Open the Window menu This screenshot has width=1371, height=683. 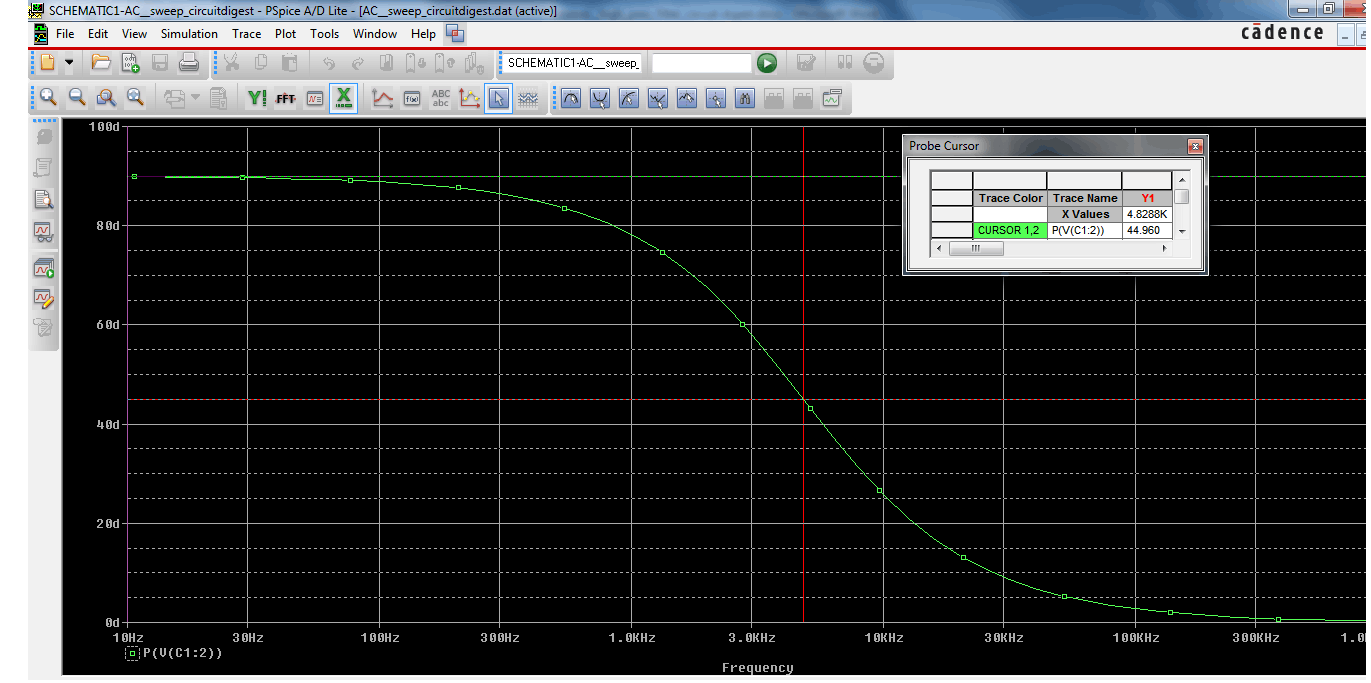pos(375,33)
